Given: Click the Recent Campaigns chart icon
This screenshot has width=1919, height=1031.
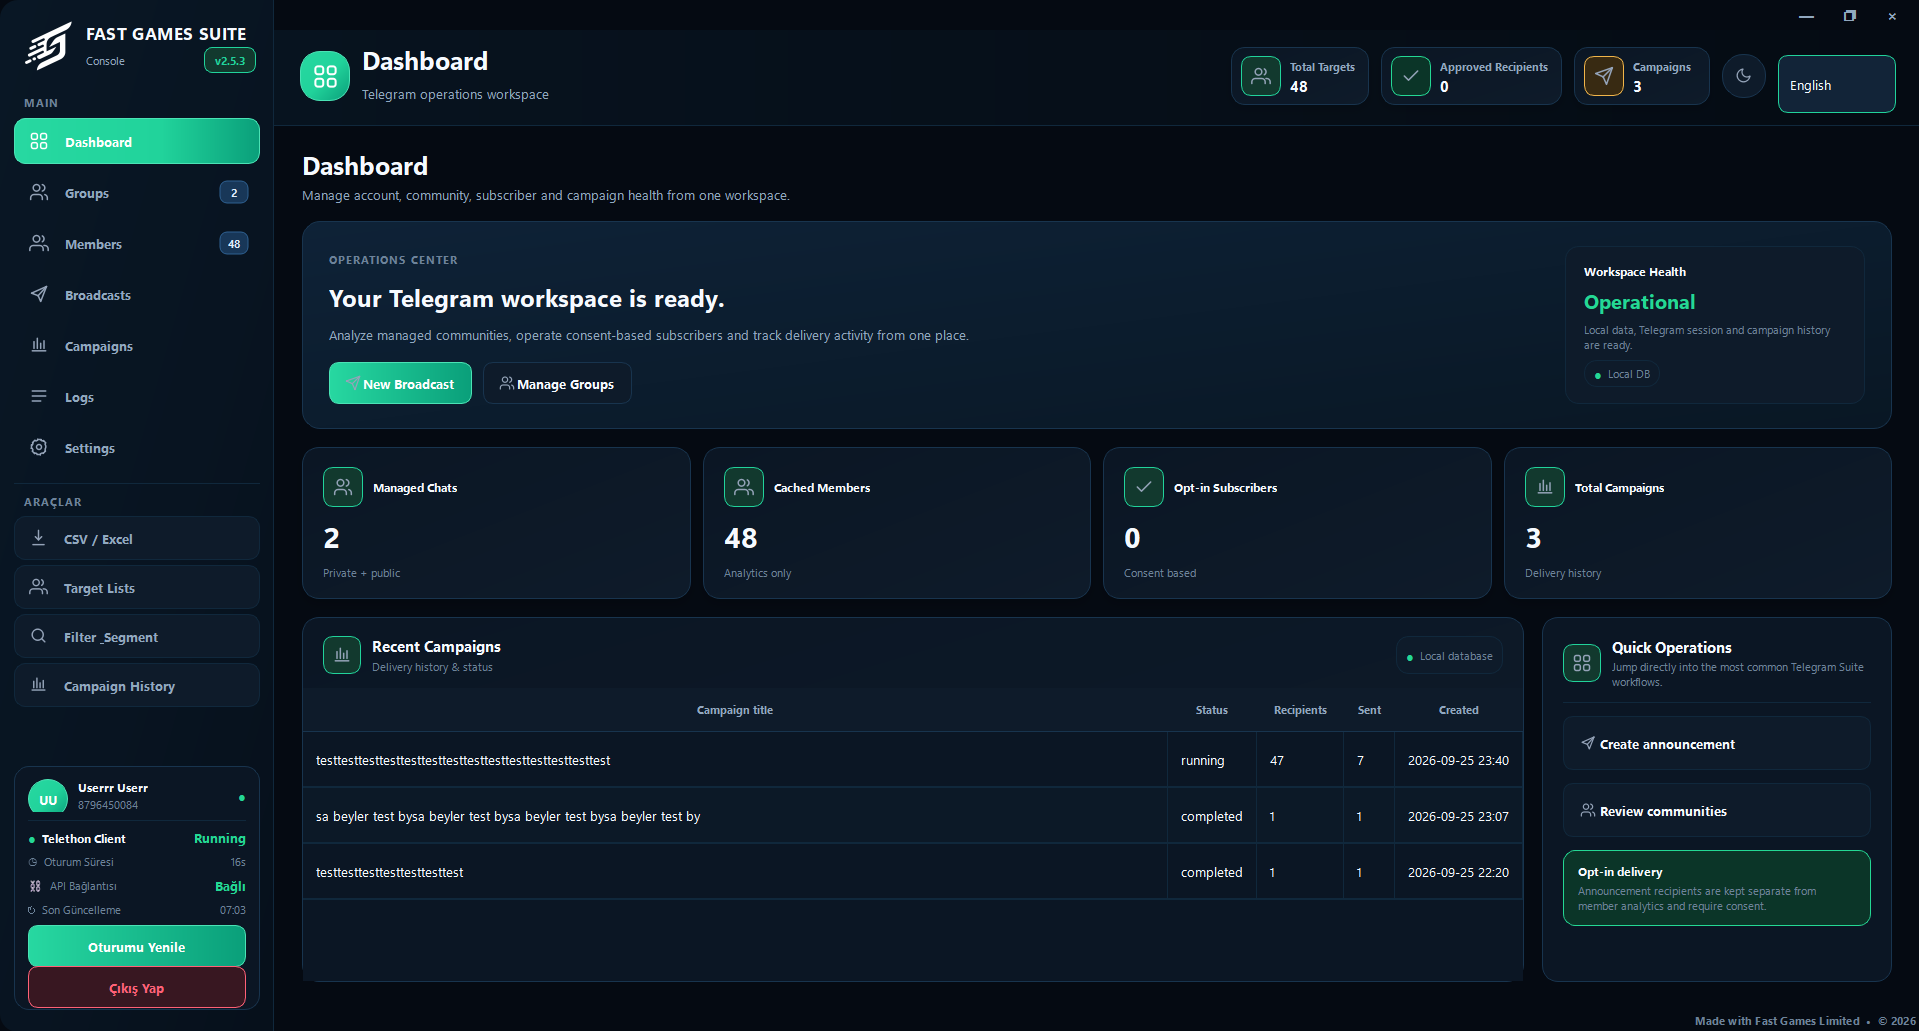Looking at the screenshot, I should coord(342,655).
